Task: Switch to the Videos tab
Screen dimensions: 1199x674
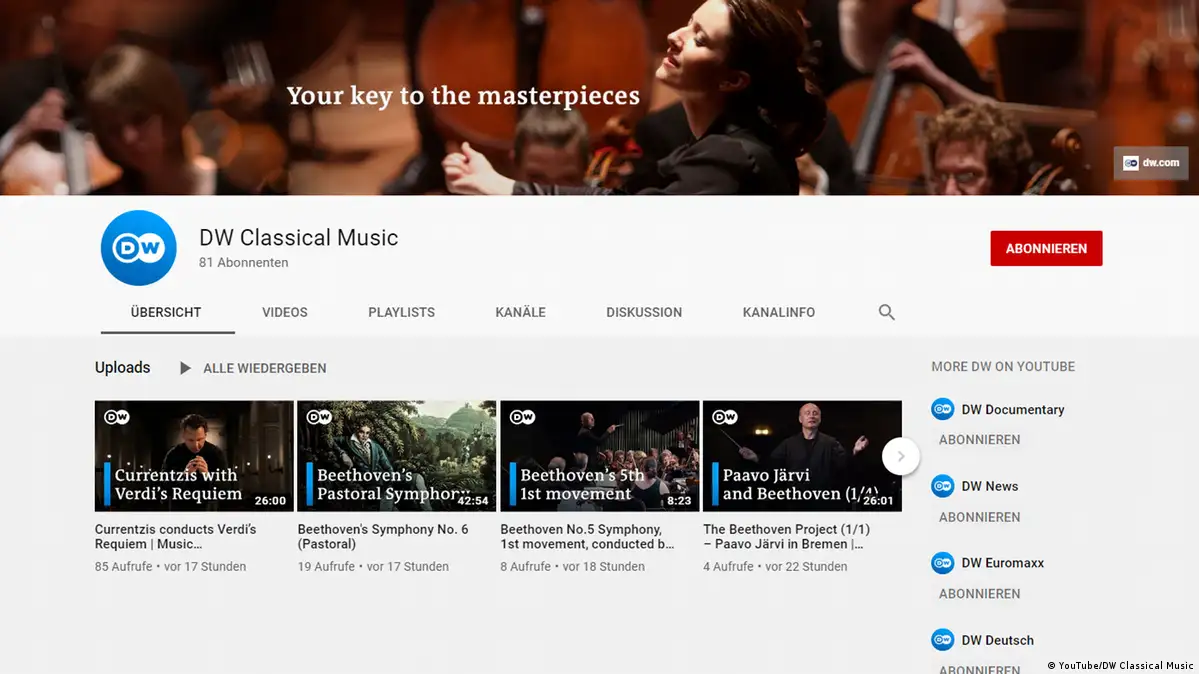Action: tap(285, 312)
